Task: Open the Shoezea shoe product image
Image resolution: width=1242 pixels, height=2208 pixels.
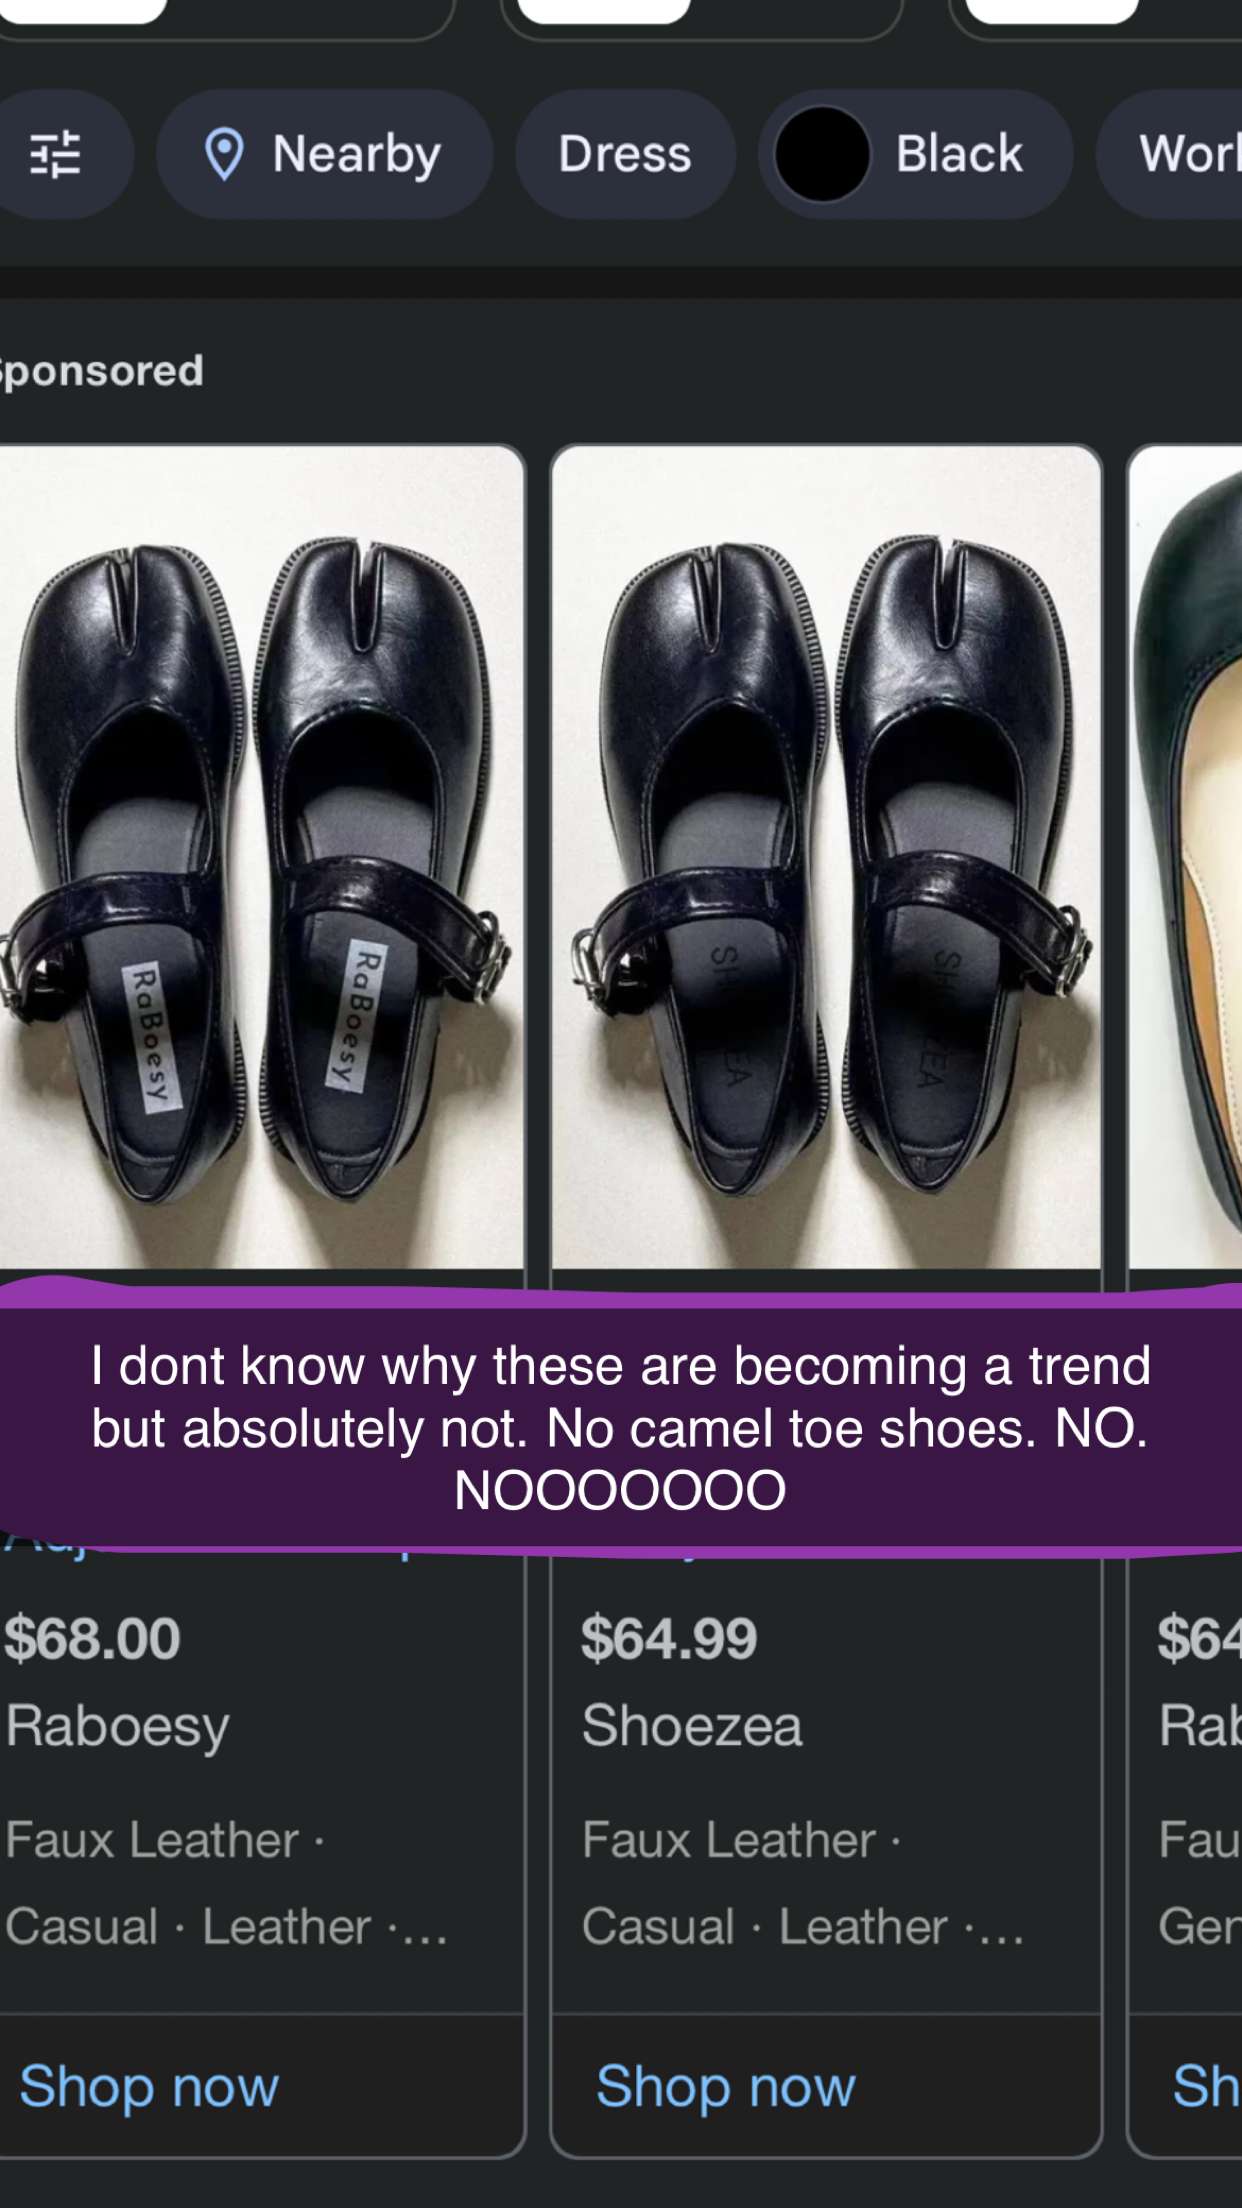Action: [x=826, y=857]
